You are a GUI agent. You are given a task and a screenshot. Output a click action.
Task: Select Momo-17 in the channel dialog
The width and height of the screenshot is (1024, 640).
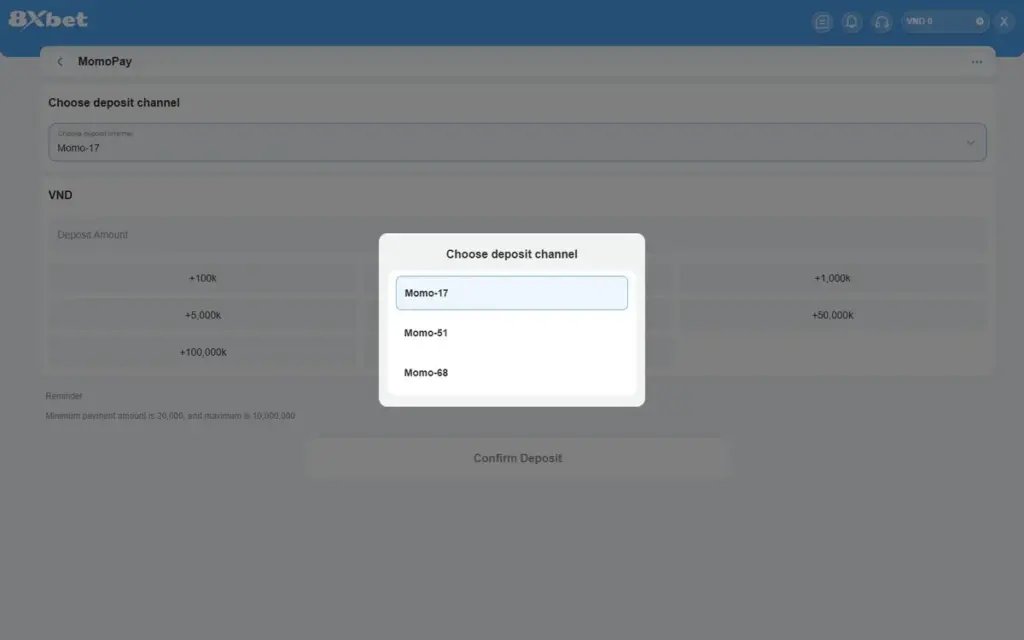(x=511, y=293)
